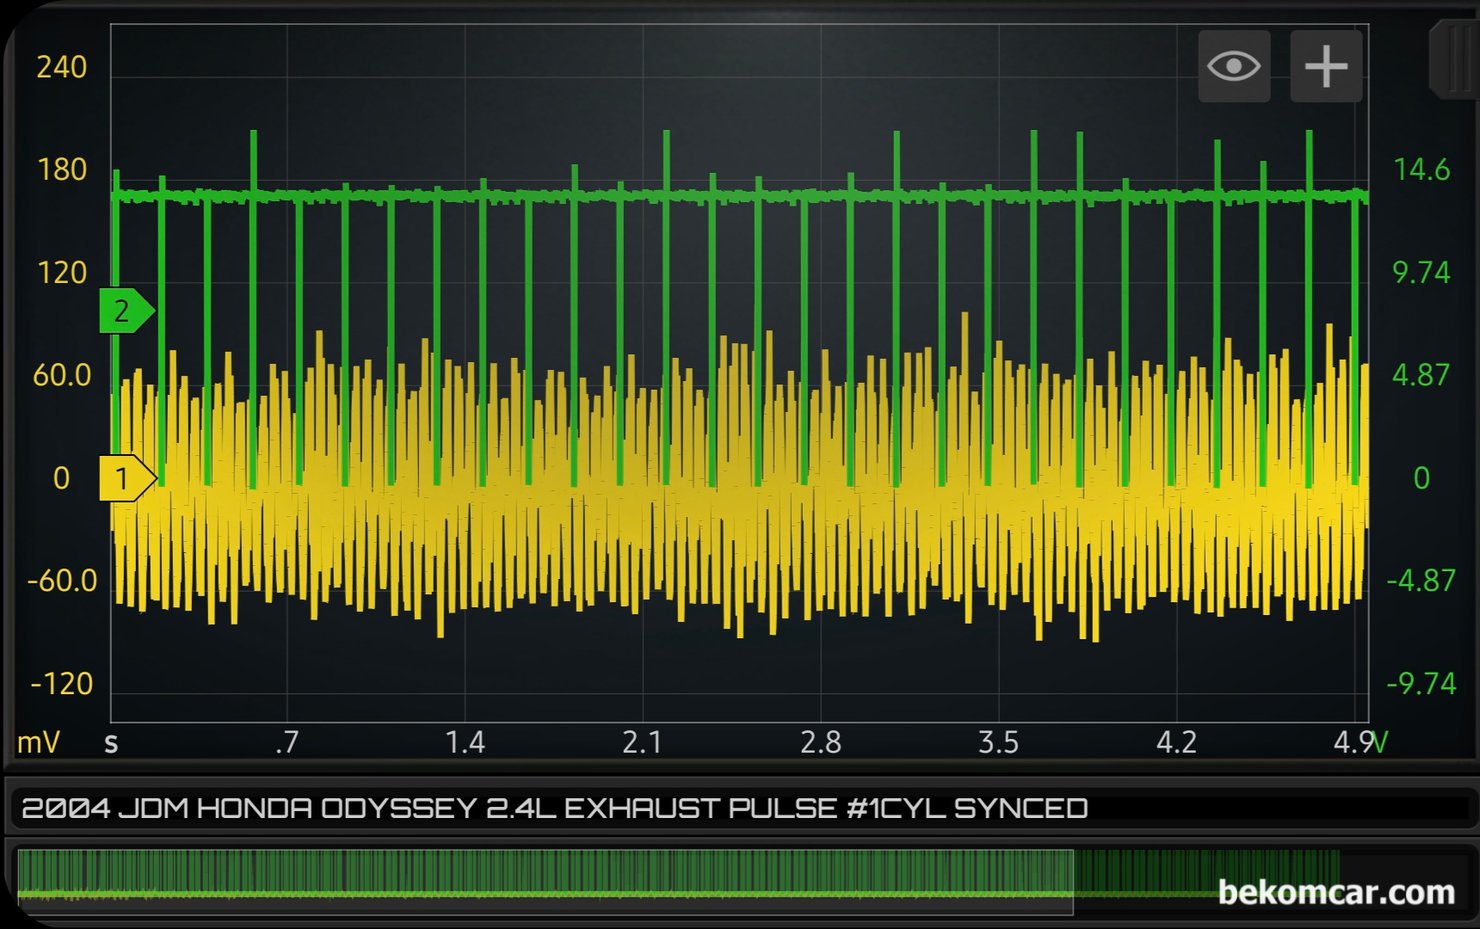Click the 1.4 time axis label

click(464, 743)
